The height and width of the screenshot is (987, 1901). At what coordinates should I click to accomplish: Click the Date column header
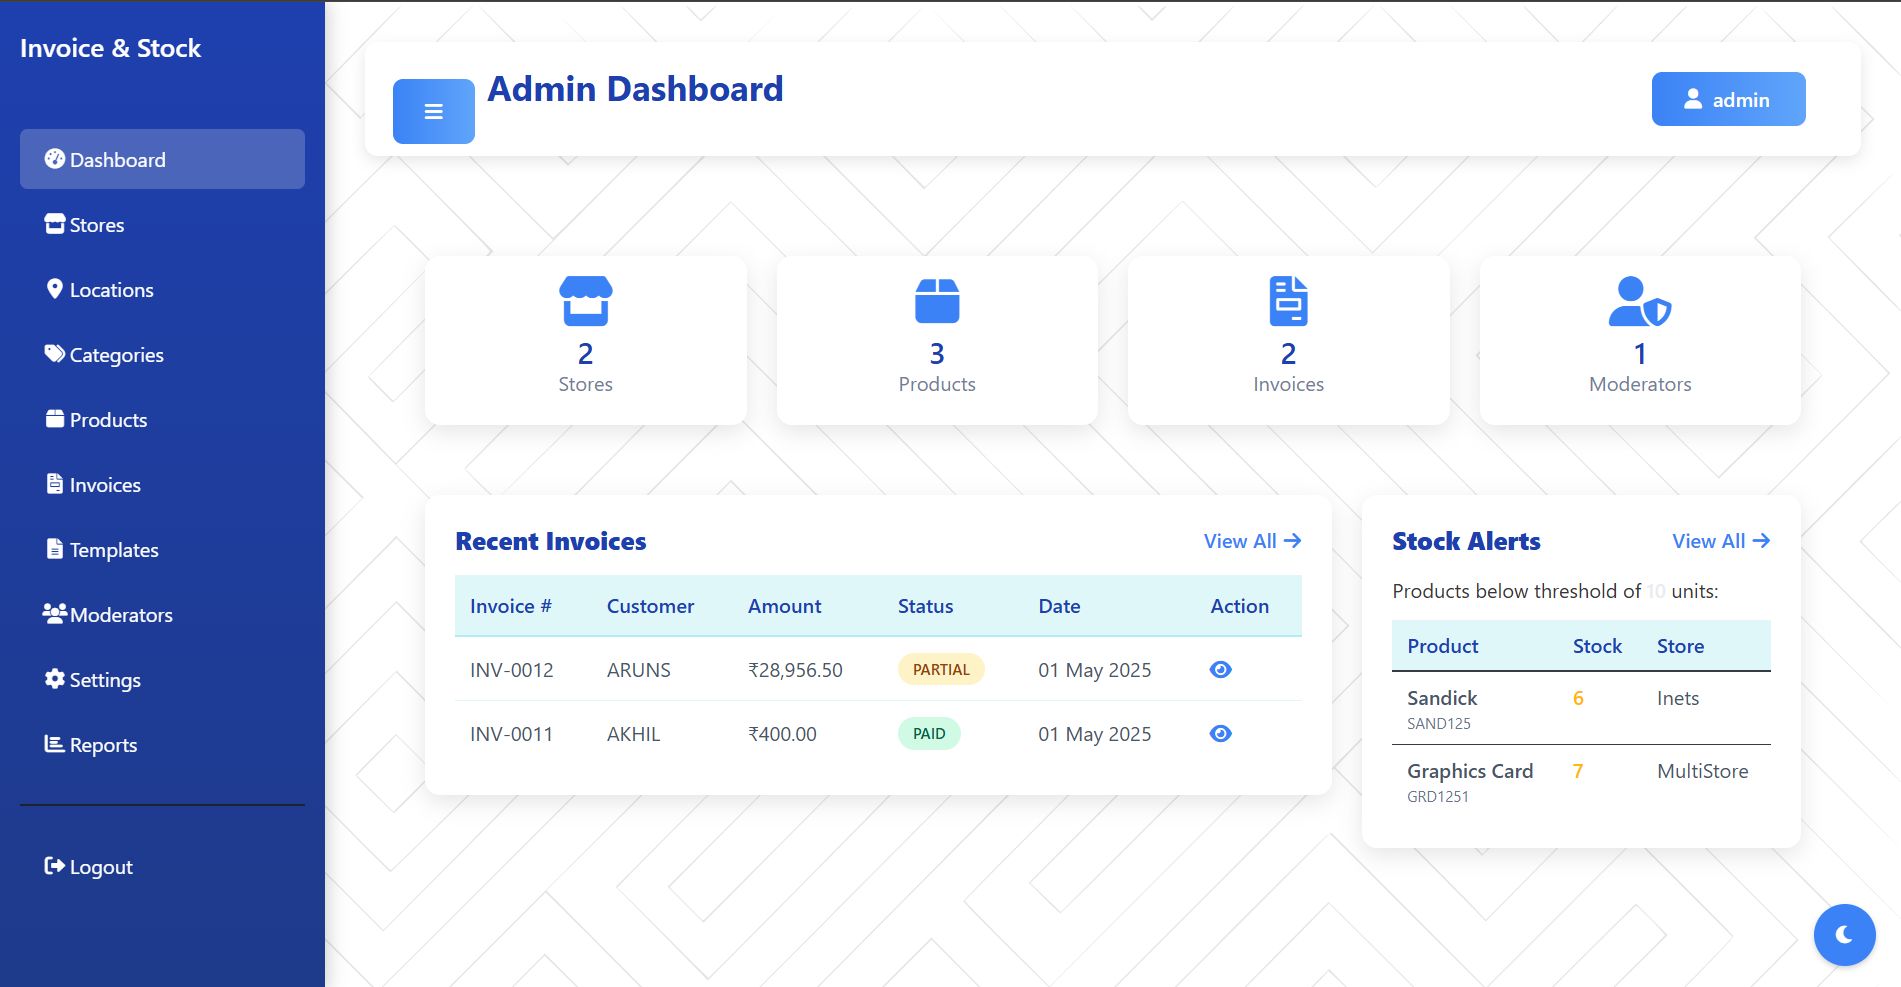[x=1059, y=606]
